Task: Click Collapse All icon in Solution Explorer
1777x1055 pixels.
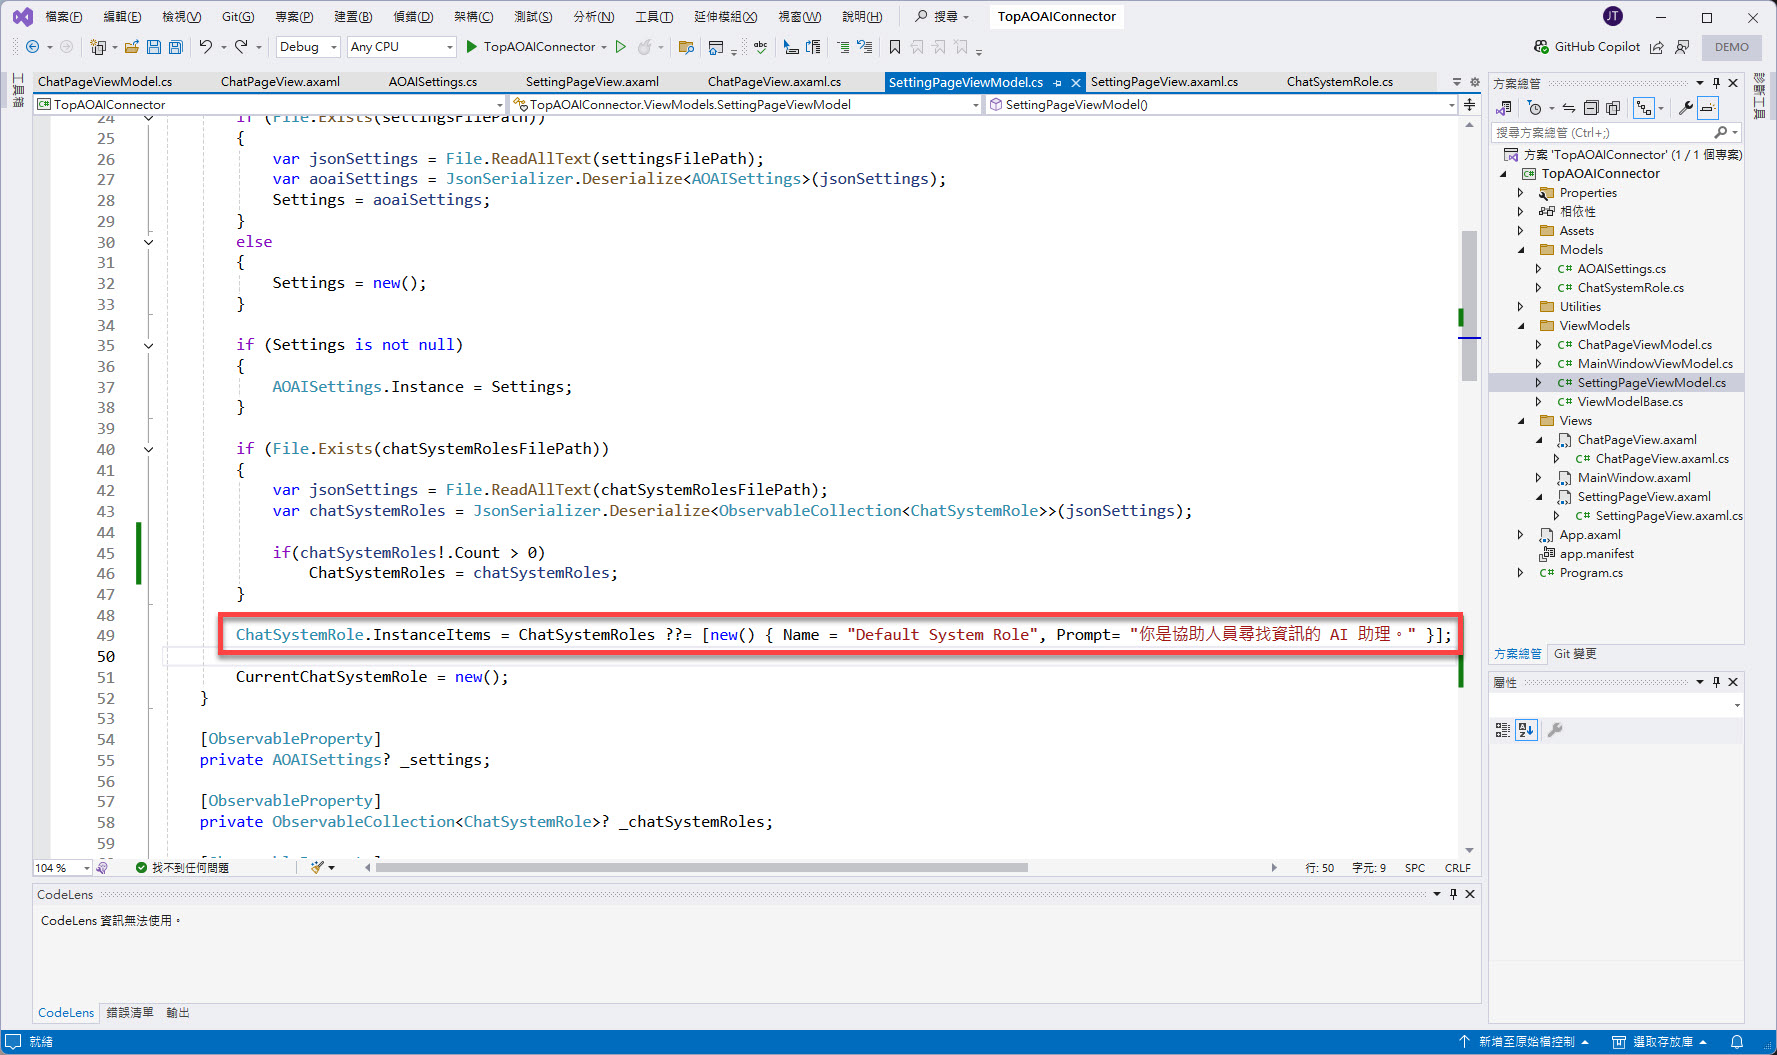Action: point(1591,108)
